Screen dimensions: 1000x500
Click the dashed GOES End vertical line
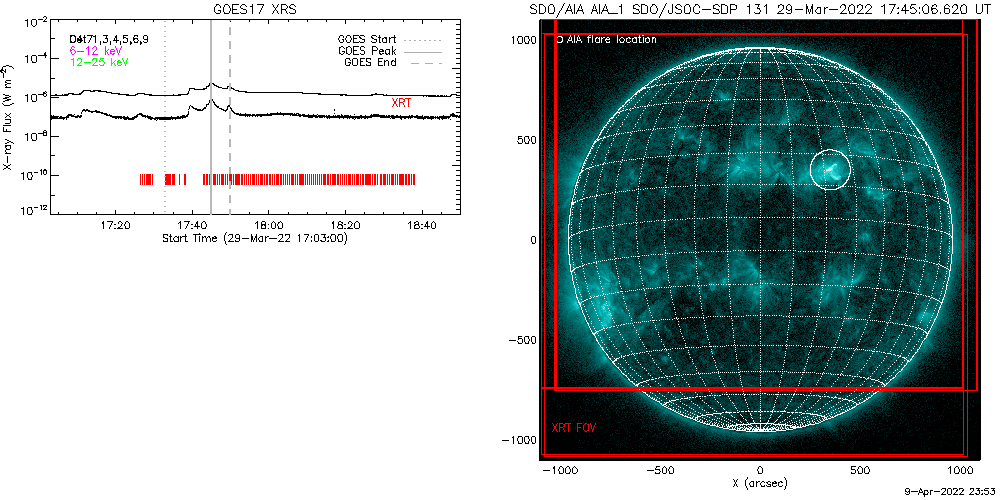coord(230,117)
